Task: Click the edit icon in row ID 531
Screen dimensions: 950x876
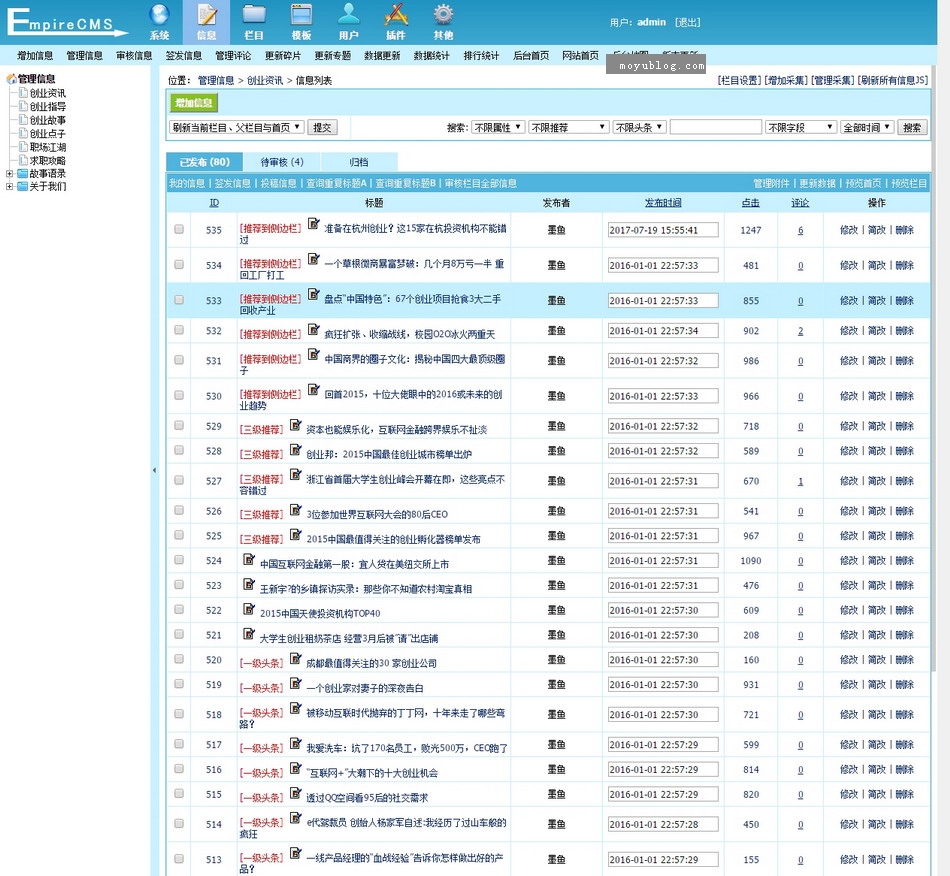Action: point(313,354)
